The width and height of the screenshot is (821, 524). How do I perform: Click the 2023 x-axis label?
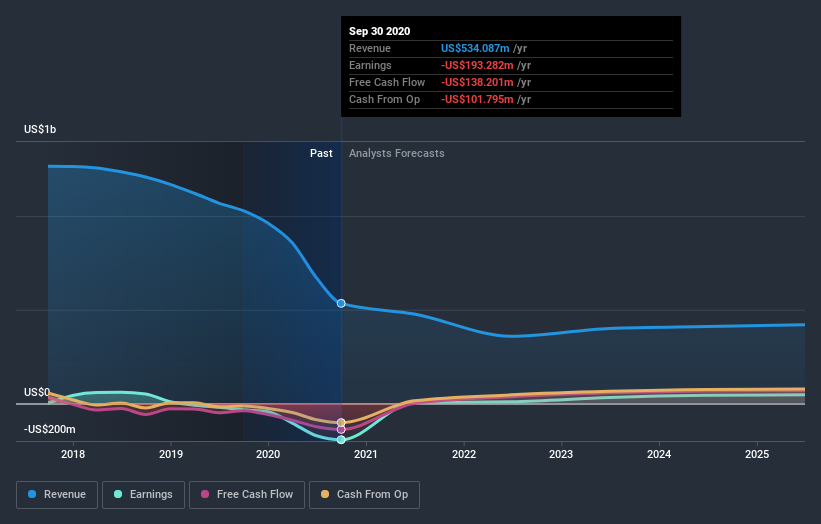click(x=561, y=454)
